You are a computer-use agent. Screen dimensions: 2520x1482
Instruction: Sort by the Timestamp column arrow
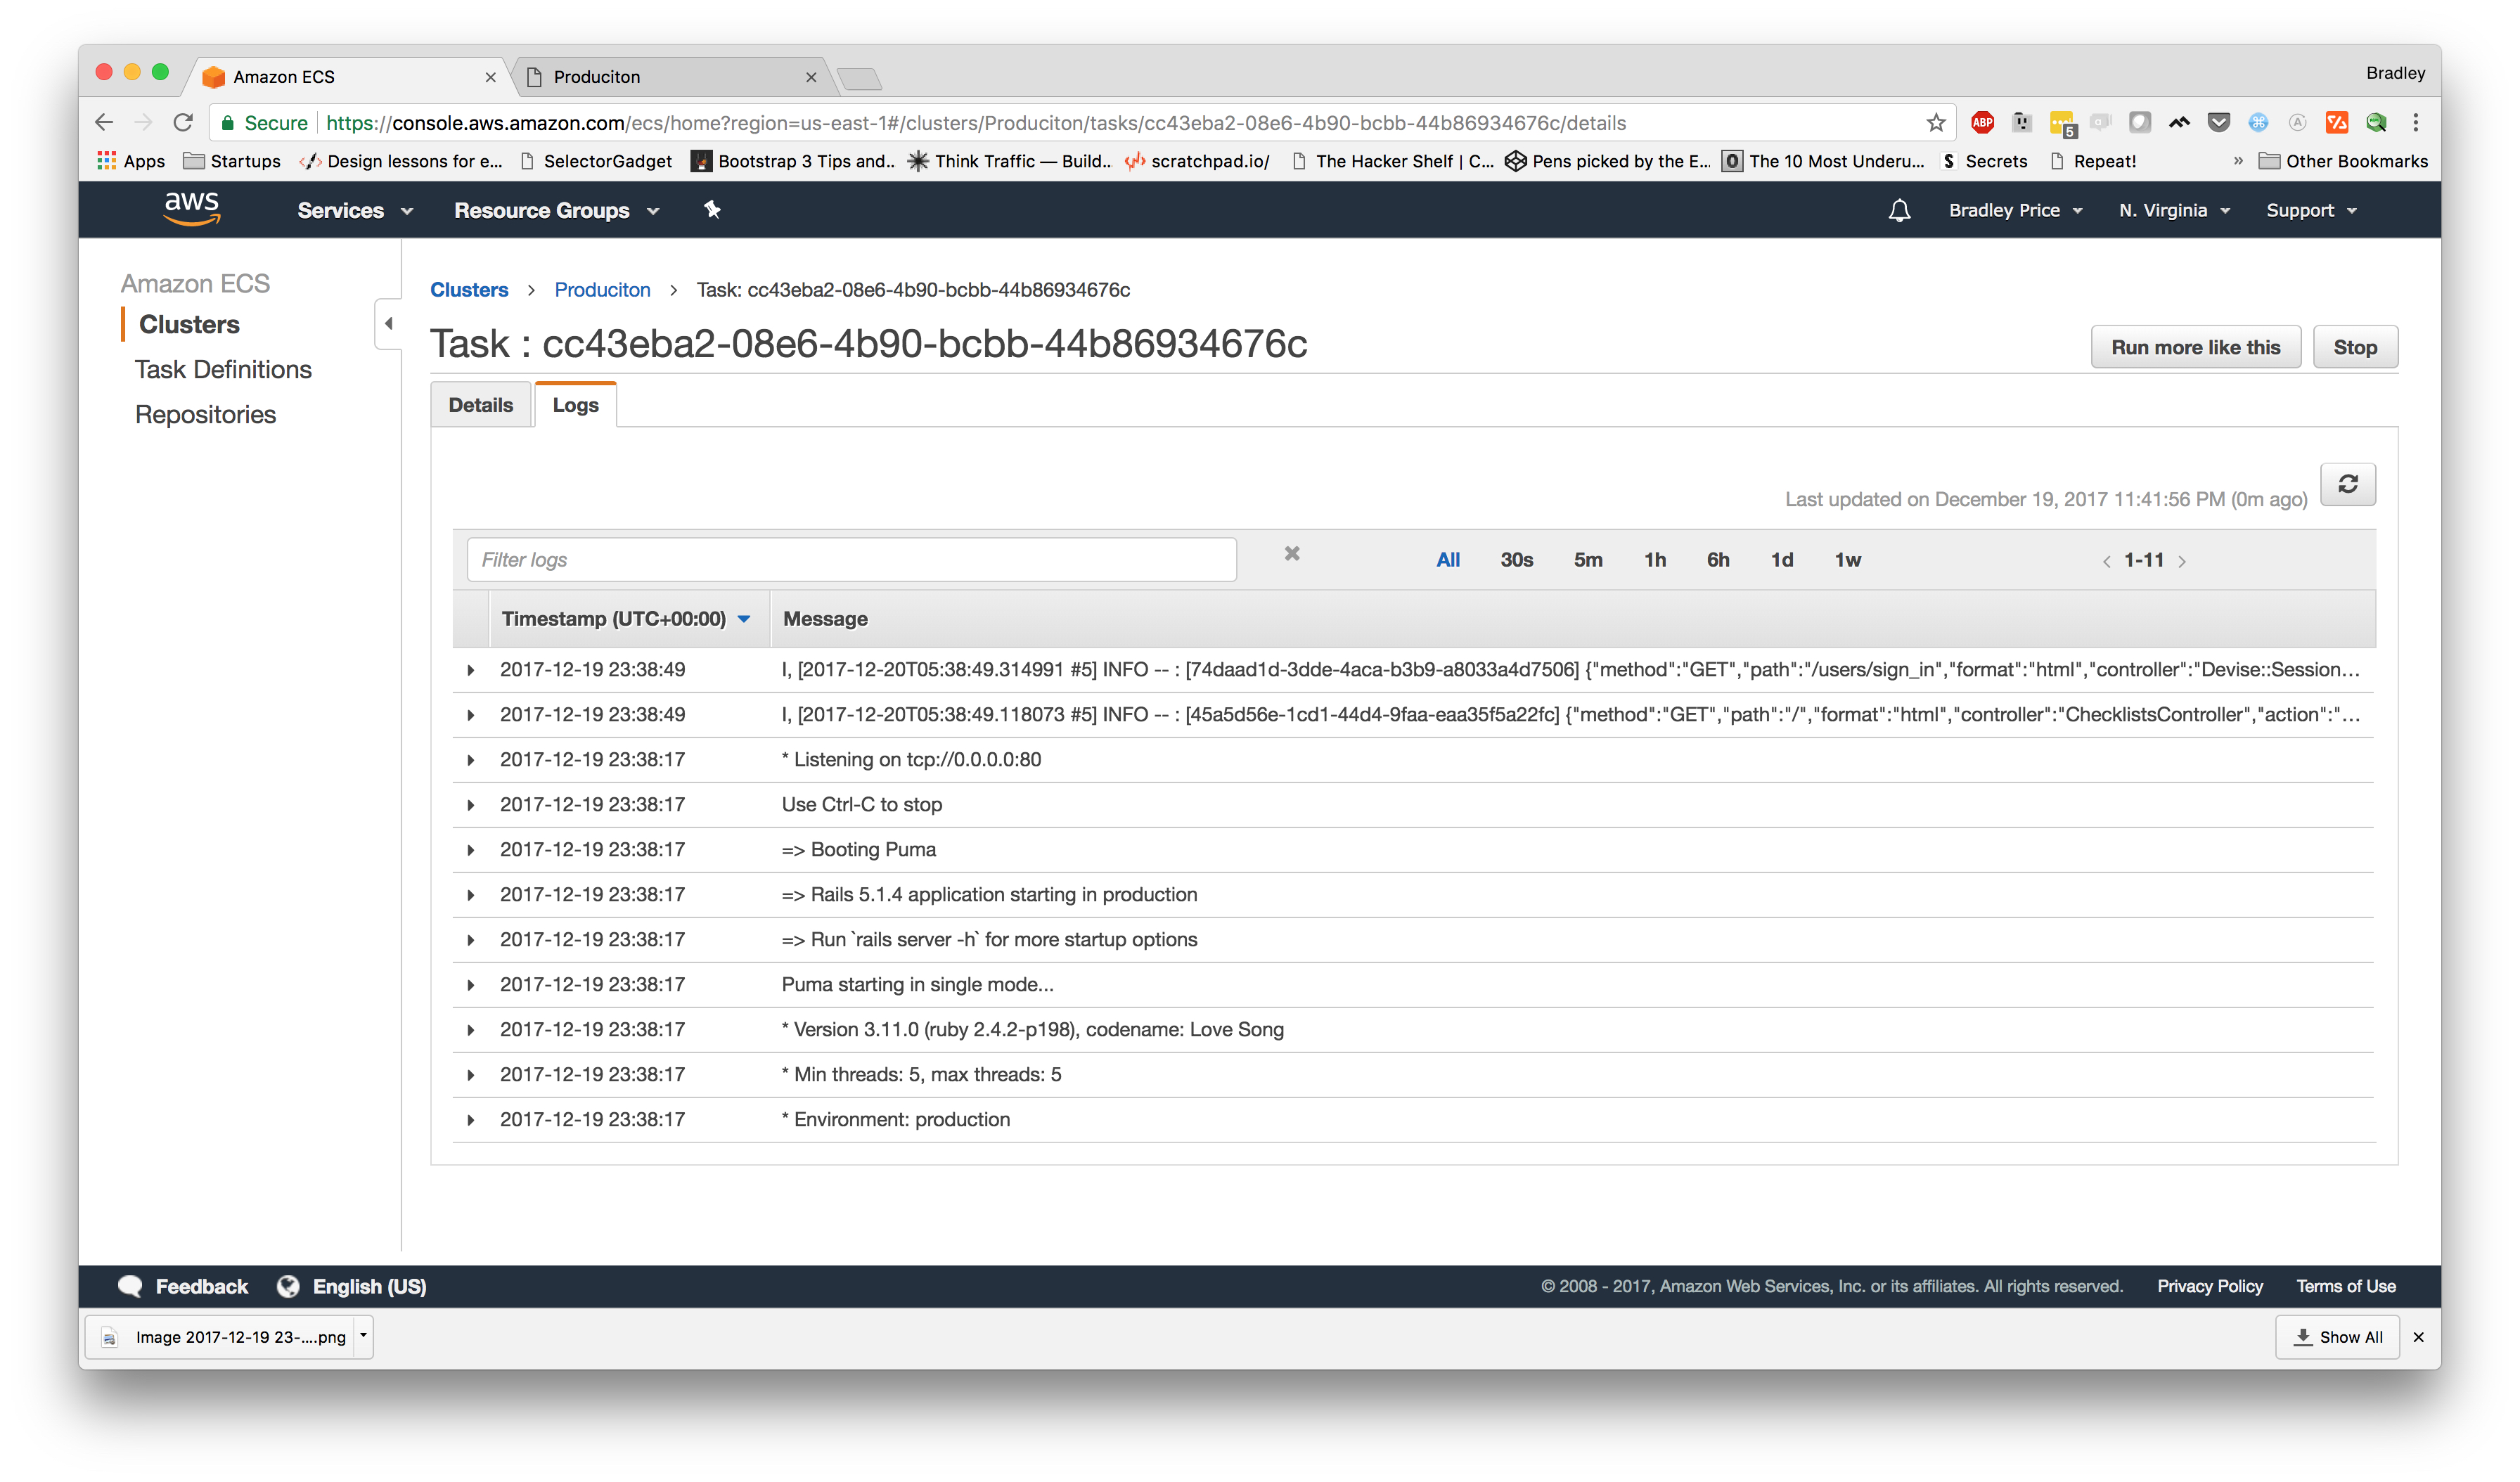point(743,619)
